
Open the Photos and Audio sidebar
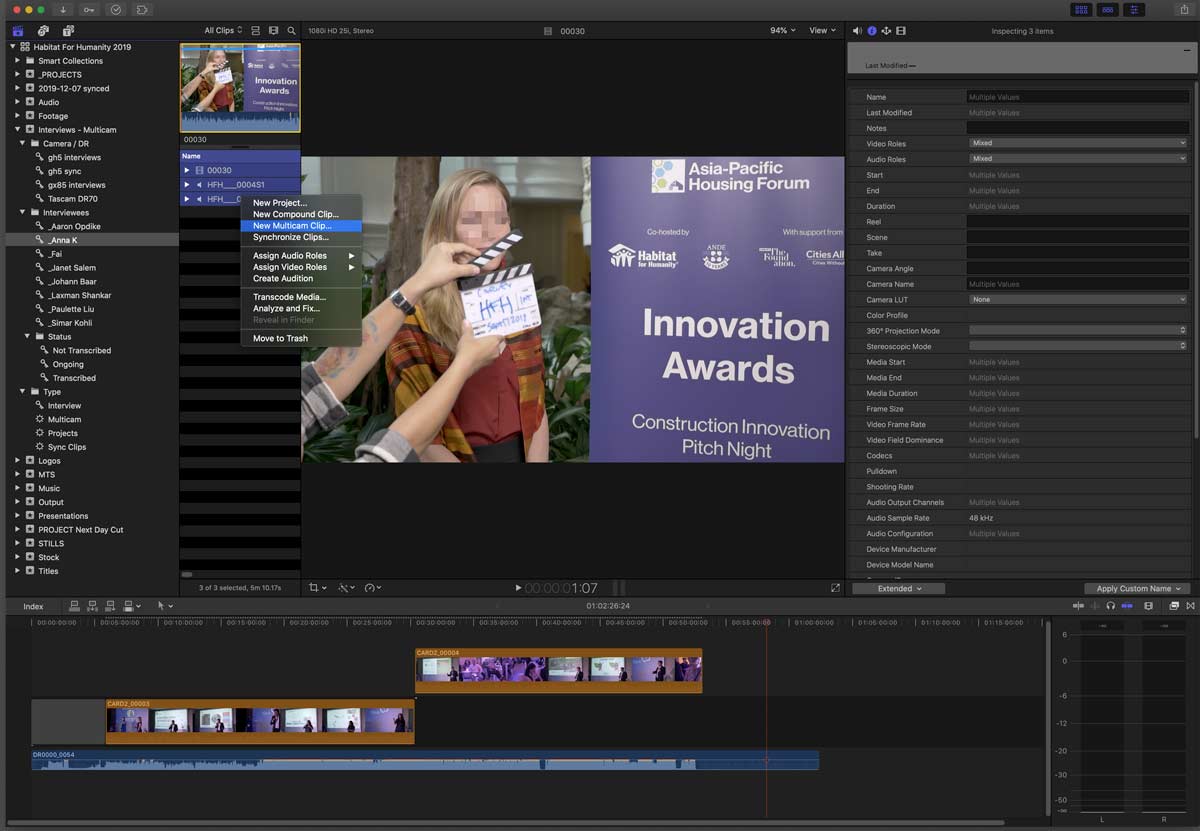click(43, 31)
